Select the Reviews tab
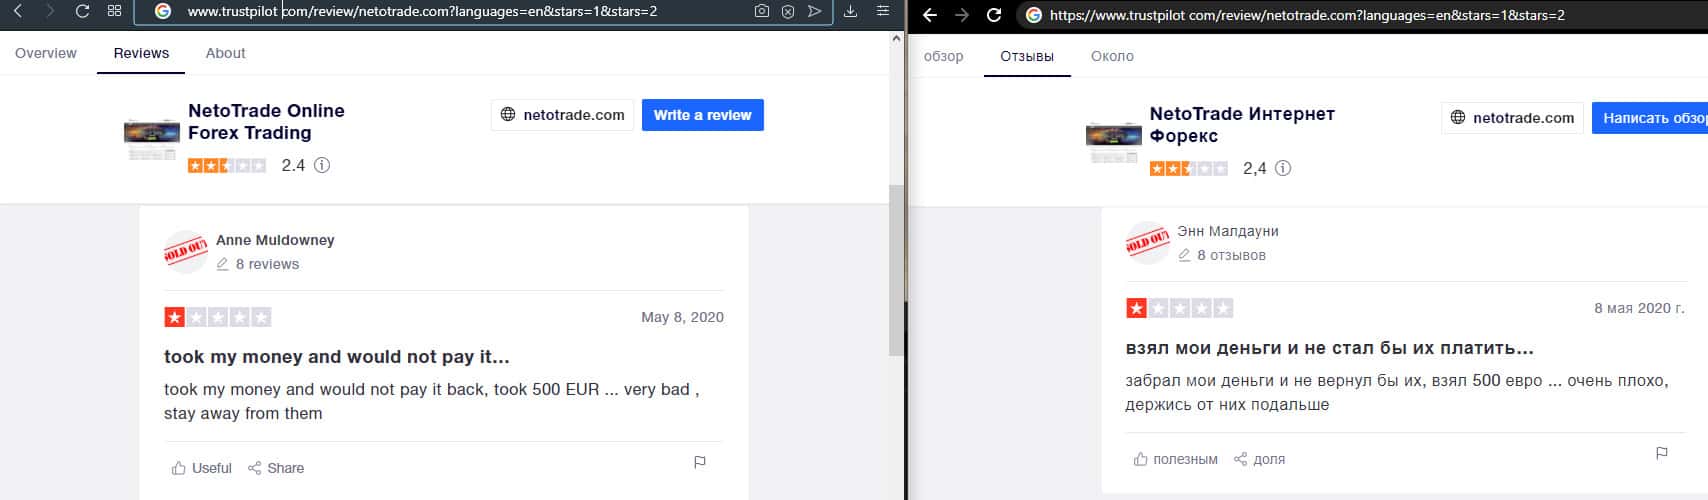The height and width of the screenshot is (500, 1708). [x=141, y=53]
